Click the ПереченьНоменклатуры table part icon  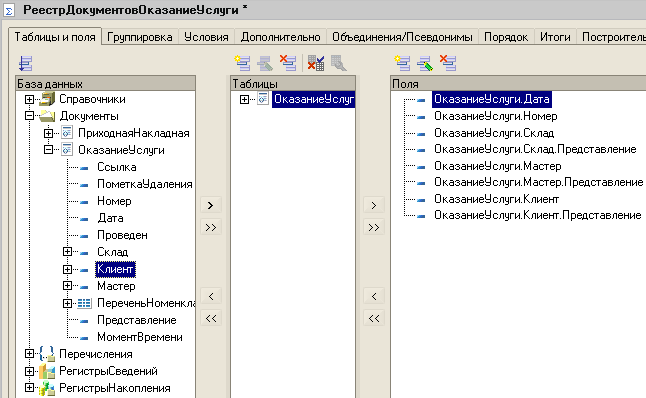click(84, 303)
